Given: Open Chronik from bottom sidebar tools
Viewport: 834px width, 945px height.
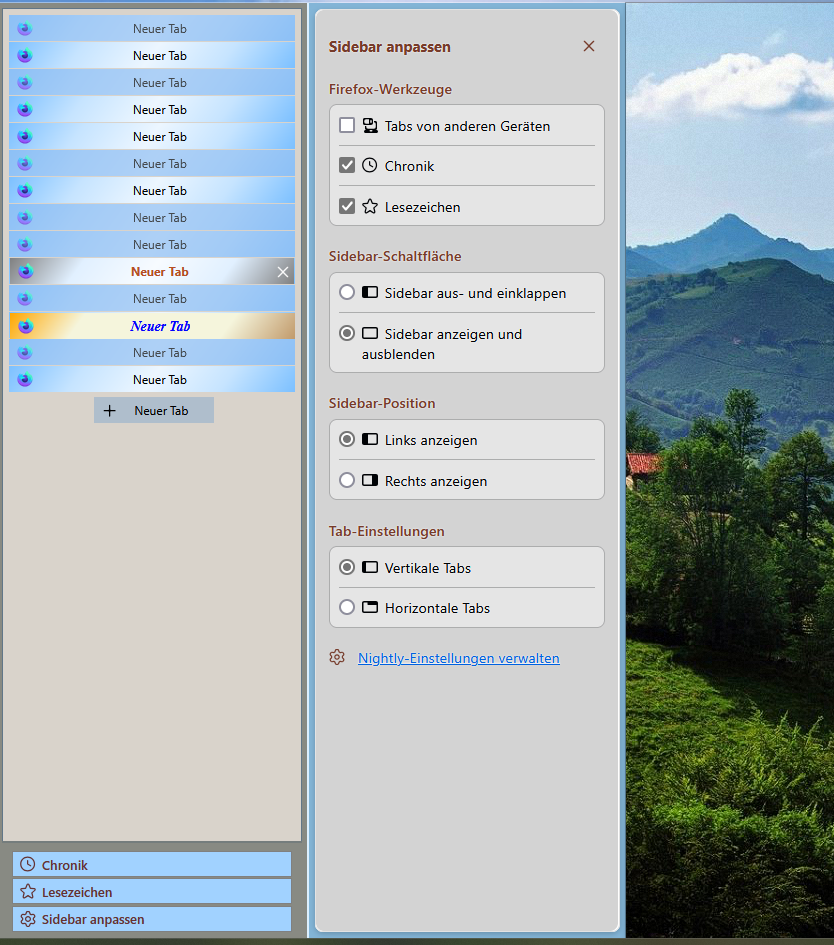Looking at the screenshot, I should (152, 864).
